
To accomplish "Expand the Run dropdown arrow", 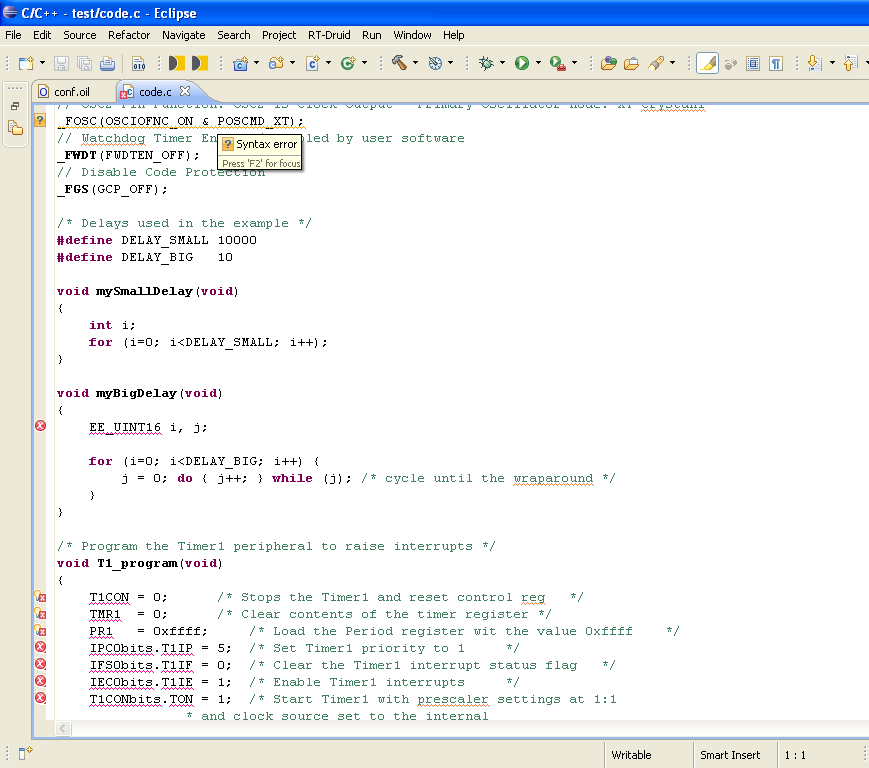I will pyautogui.click(x=538, y=63).
